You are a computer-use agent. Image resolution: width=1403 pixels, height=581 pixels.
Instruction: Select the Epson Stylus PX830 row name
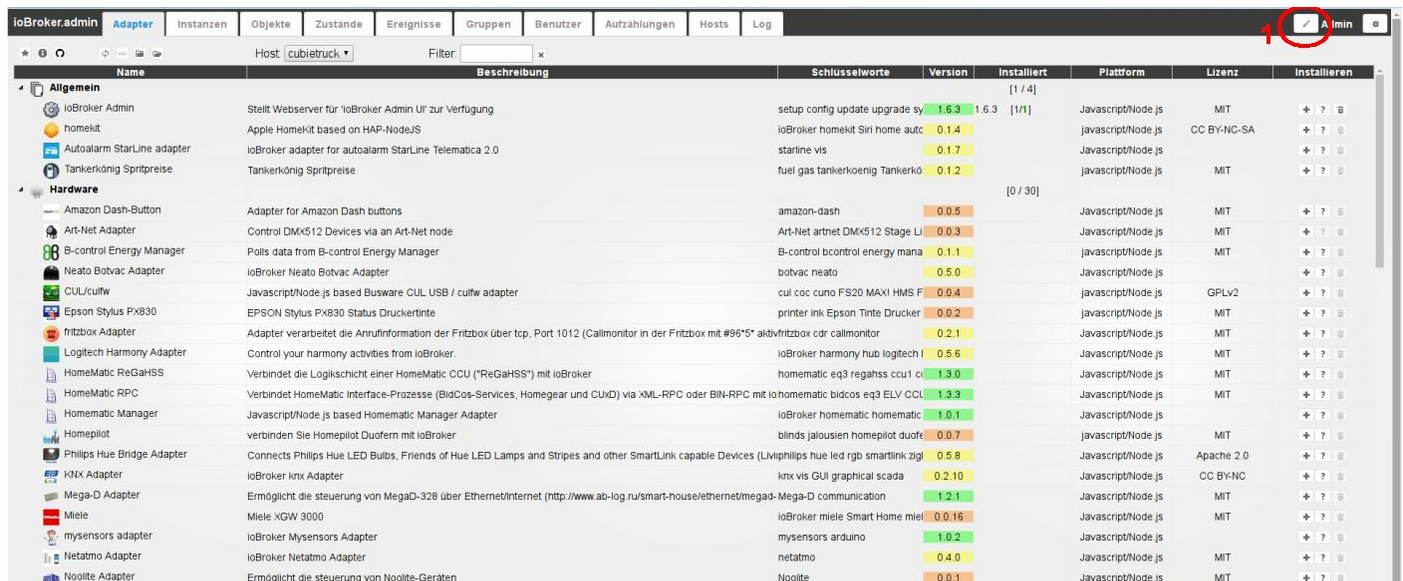110,312
